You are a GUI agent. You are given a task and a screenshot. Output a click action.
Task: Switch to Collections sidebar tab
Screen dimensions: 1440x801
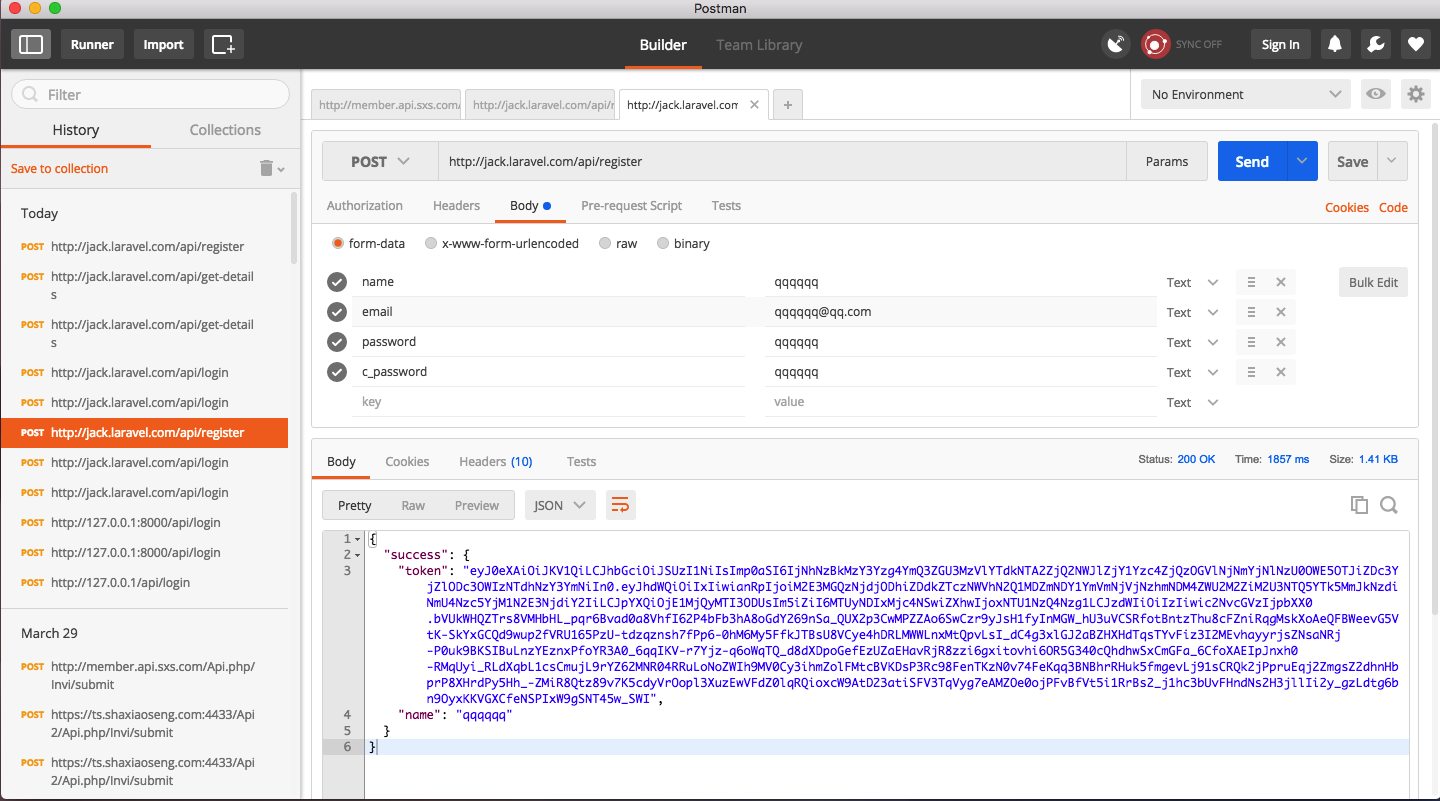pyautogui.click(x=225, y=129)
